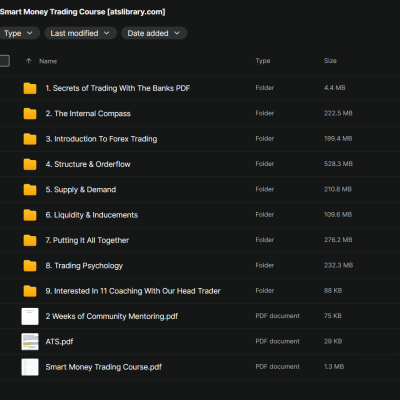400x400 pixels.
Task: Click the '222.5 MB' size value
Action: 338,113
